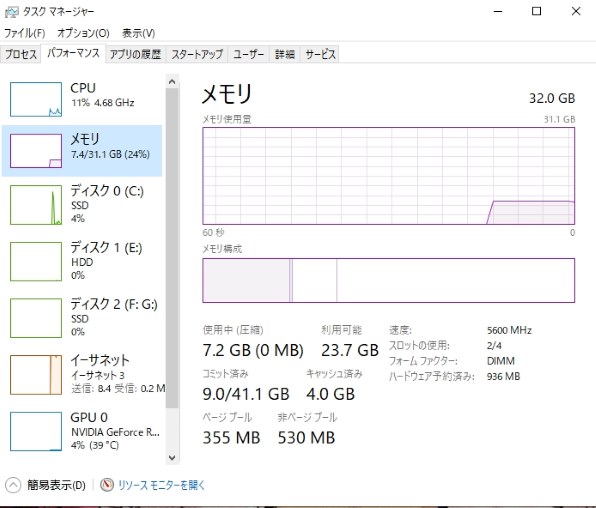Select the CPU usage graph thumbnail
596x508 pixels.
coord(36,99)
